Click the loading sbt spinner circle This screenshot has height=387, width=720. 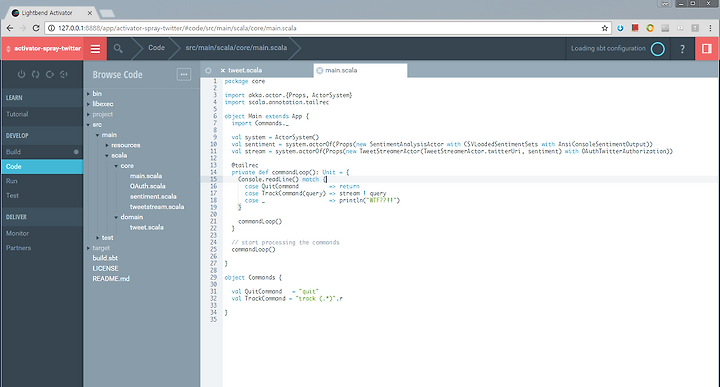point(658,49)
